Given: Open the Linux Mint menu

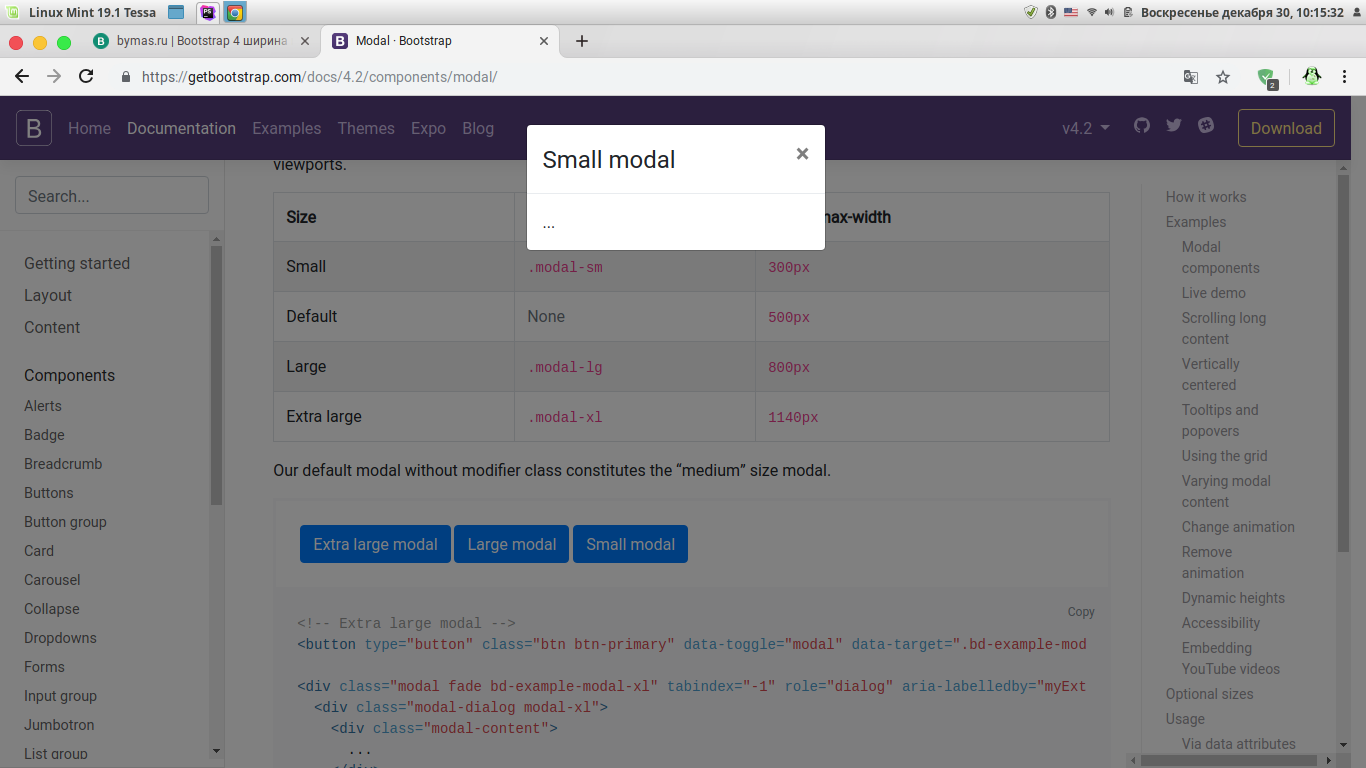Looking at the screenshot, I should (x=12, y=12).
